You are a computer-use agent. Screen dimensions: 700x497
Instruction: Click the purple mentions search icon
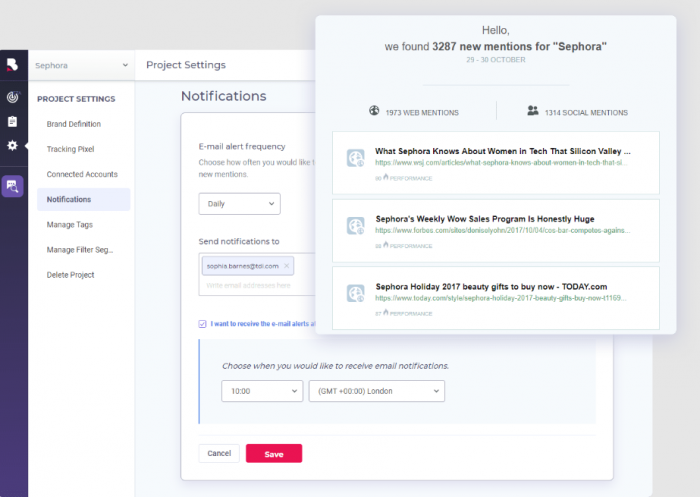pyautogui.click(x=12, y=186)
